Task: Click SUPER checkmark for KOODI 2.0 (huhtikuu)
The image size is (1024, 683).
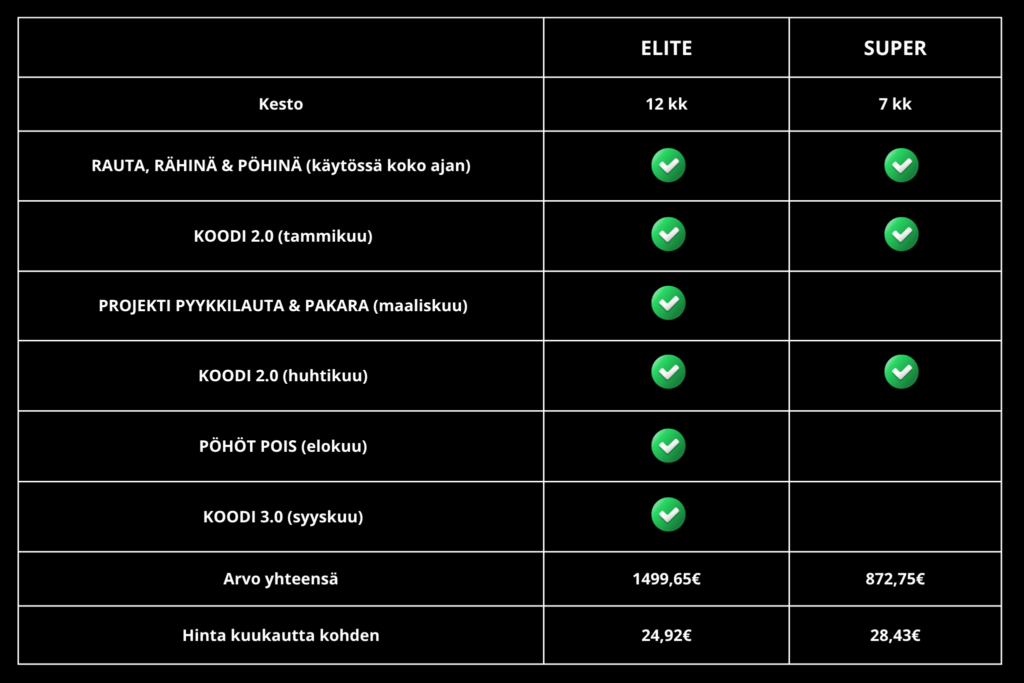Action: [901, 372]
